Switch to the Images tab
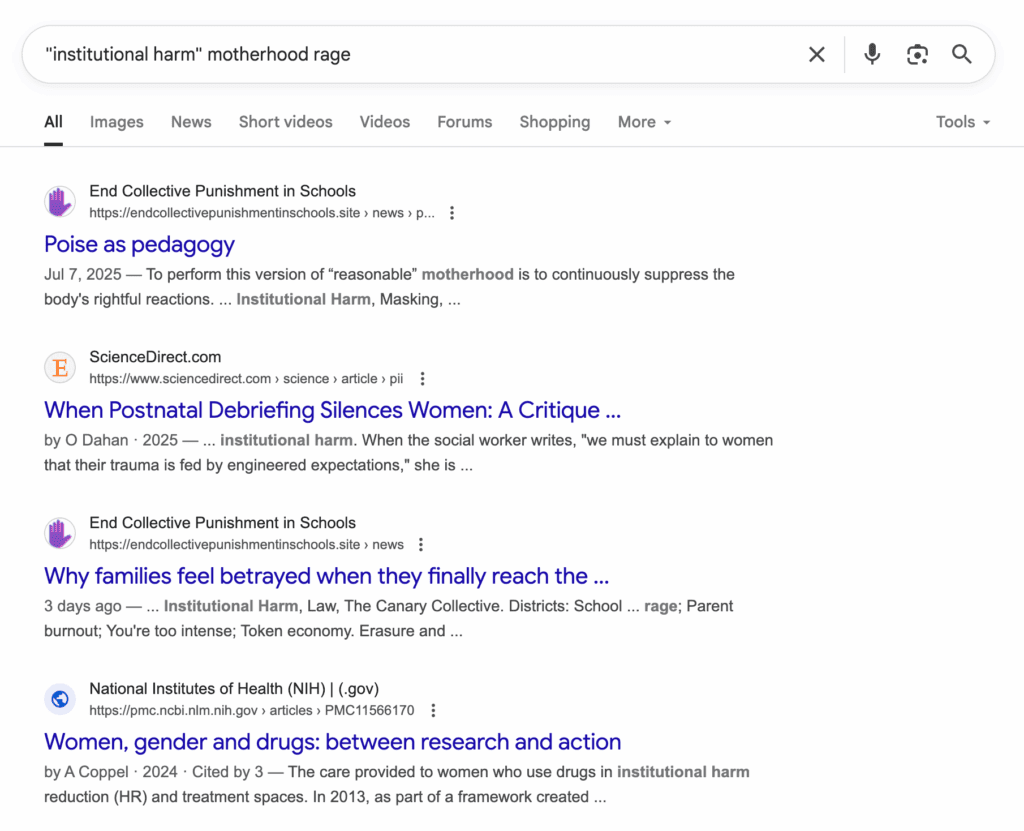 [x=116, y=121]
